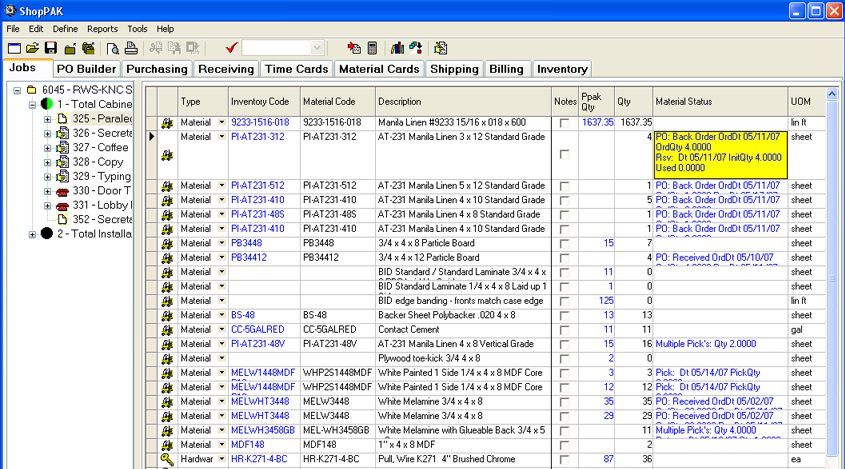Viewport: 845px width, 469px height.
Task: Open the Type dropdown on the MDF148 row
Action: tap(221, 445)
